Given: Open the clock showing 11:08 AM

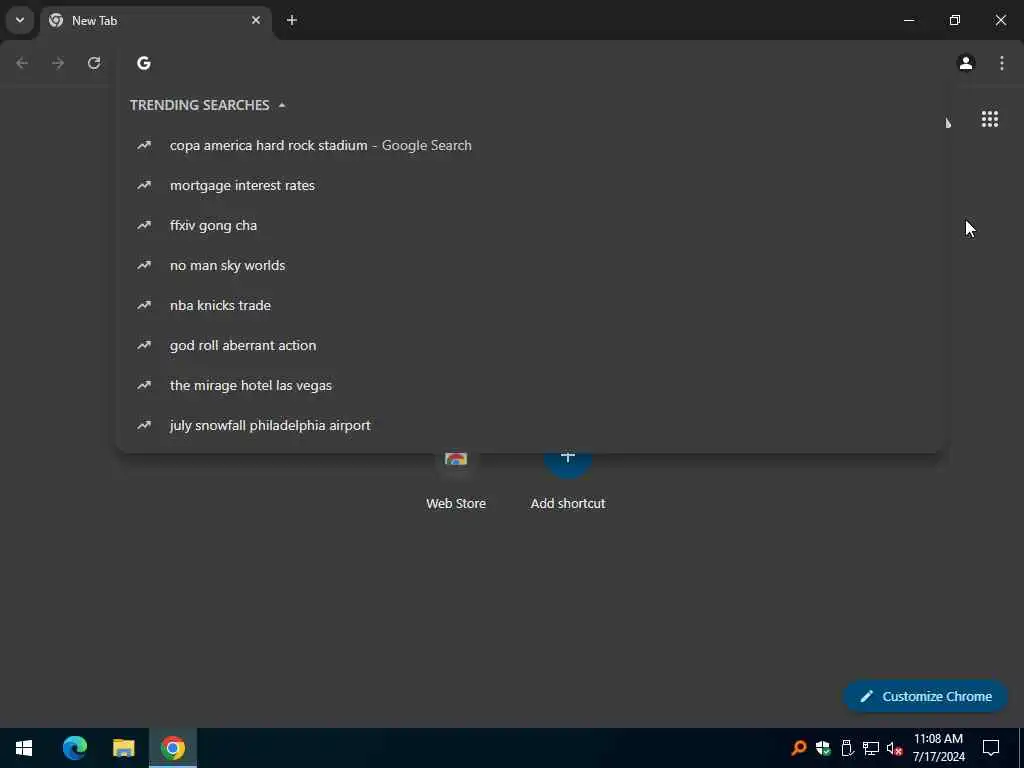Looking at the screenshot, I should pos(938,748).
